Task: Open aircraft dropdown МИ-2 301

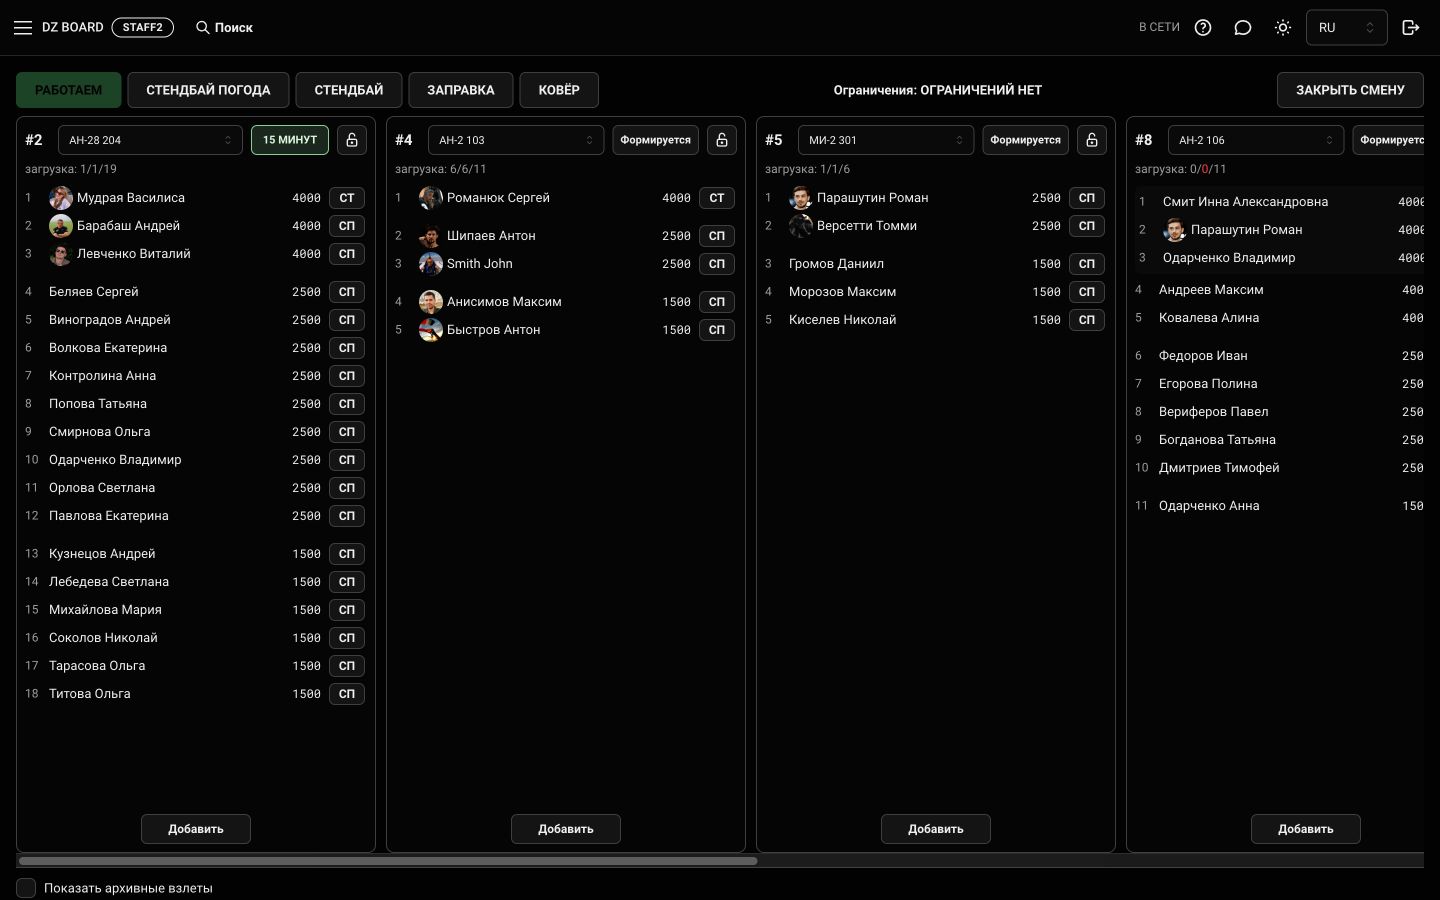Action: click(x=886, y=140)
